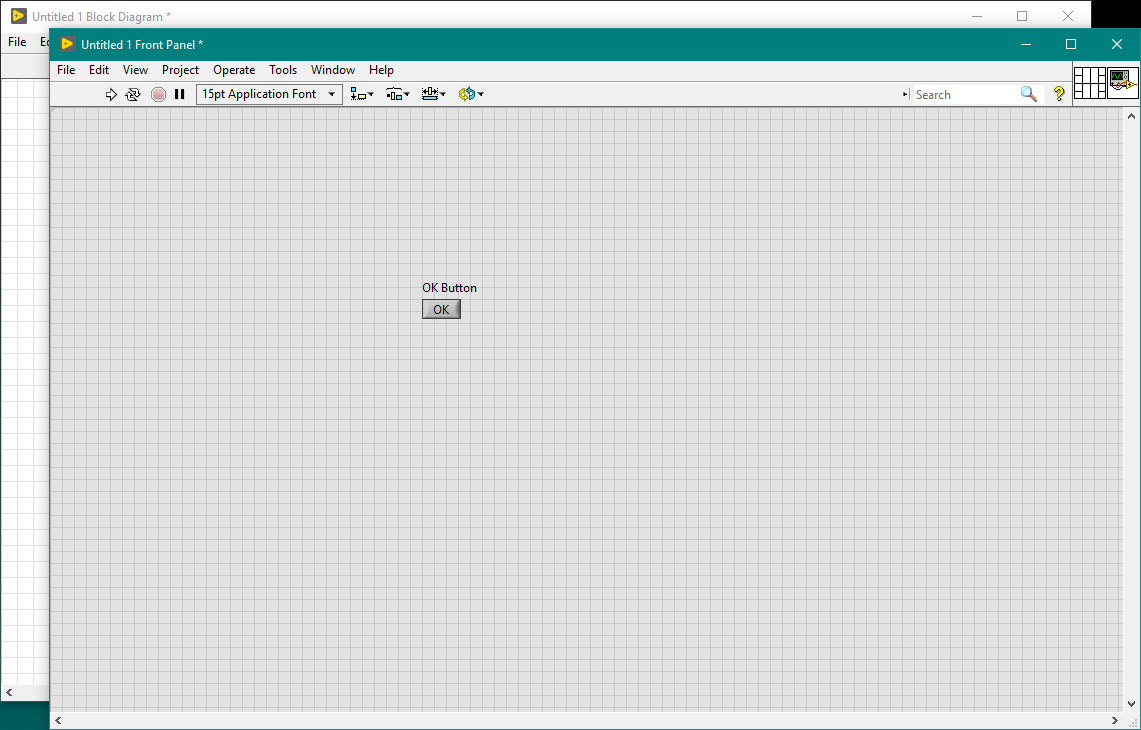Click the VI icon thumbnail

[x=1122, y=83]
